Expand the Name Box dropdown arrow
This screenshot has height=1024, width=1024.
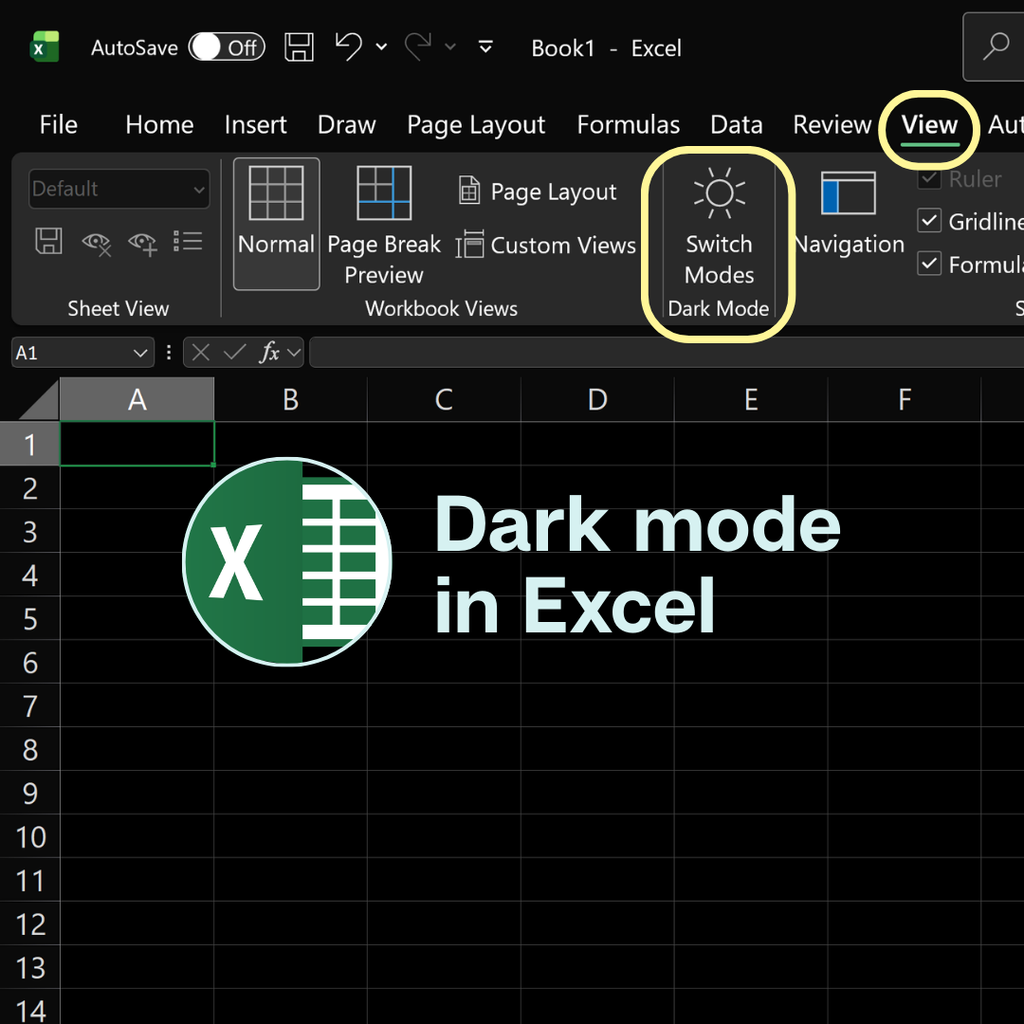[140, 353]
